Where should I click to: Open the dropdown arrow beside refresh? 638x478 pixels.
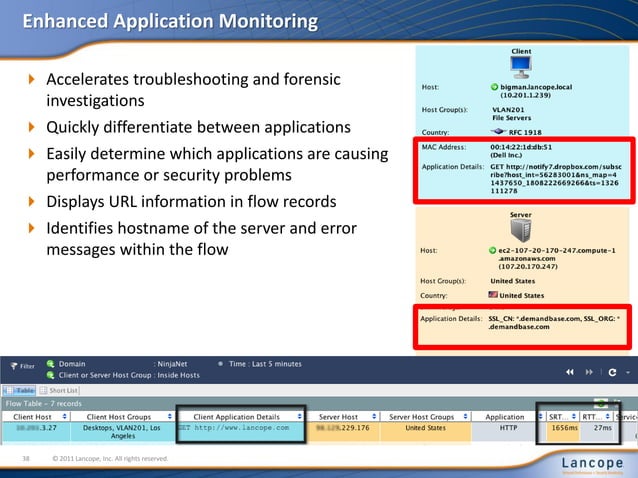pos(628,370)
